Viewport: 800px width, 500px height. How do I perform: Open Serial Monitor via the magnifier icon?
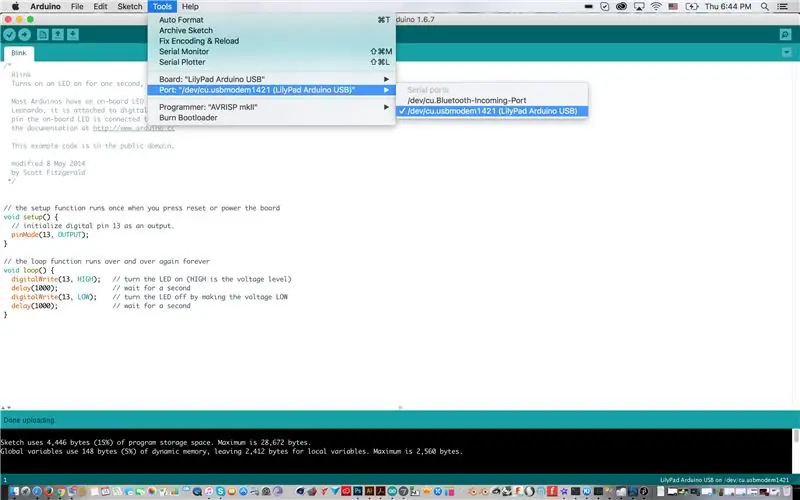click(785, 34)
